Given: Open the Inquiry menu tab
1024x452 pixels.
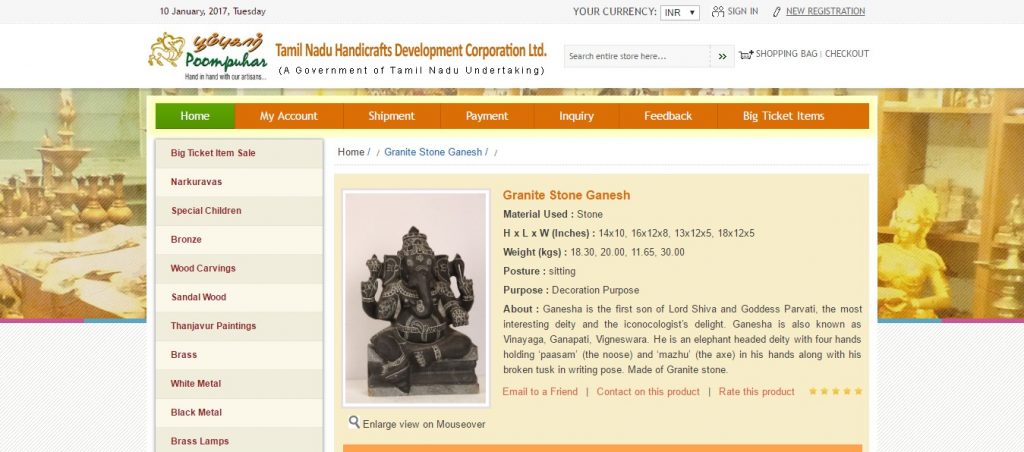Looking at the screenshot, I should pos(576,116).
